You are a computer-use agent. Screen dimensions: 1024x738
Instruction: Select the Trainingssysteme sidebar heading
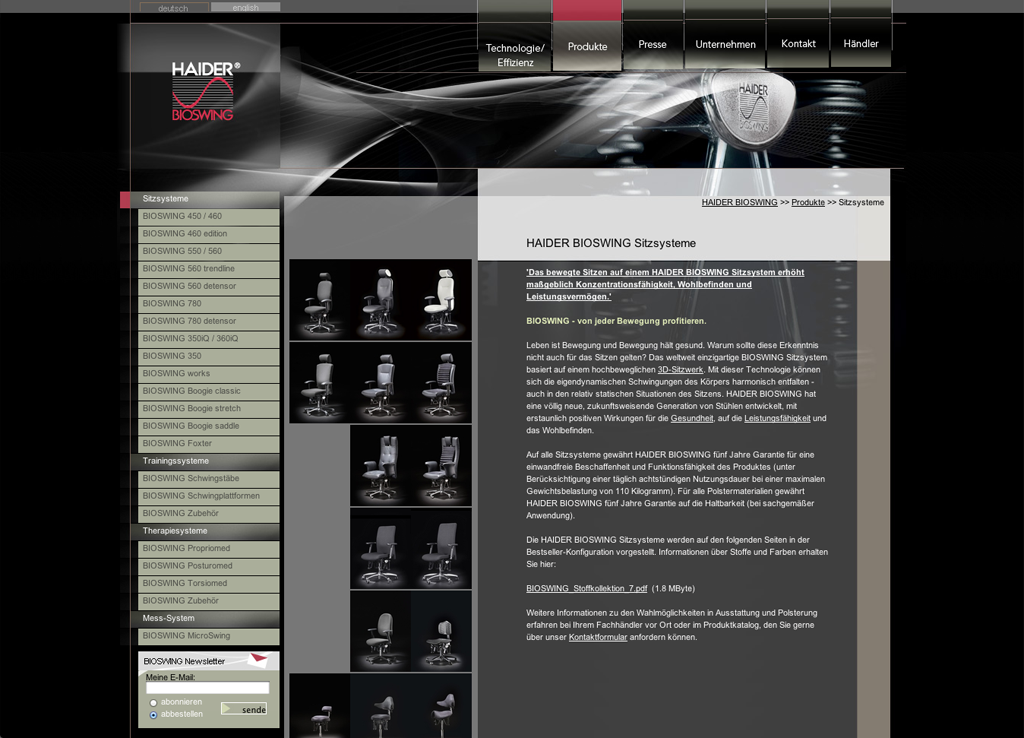click(x=205, y=461)
